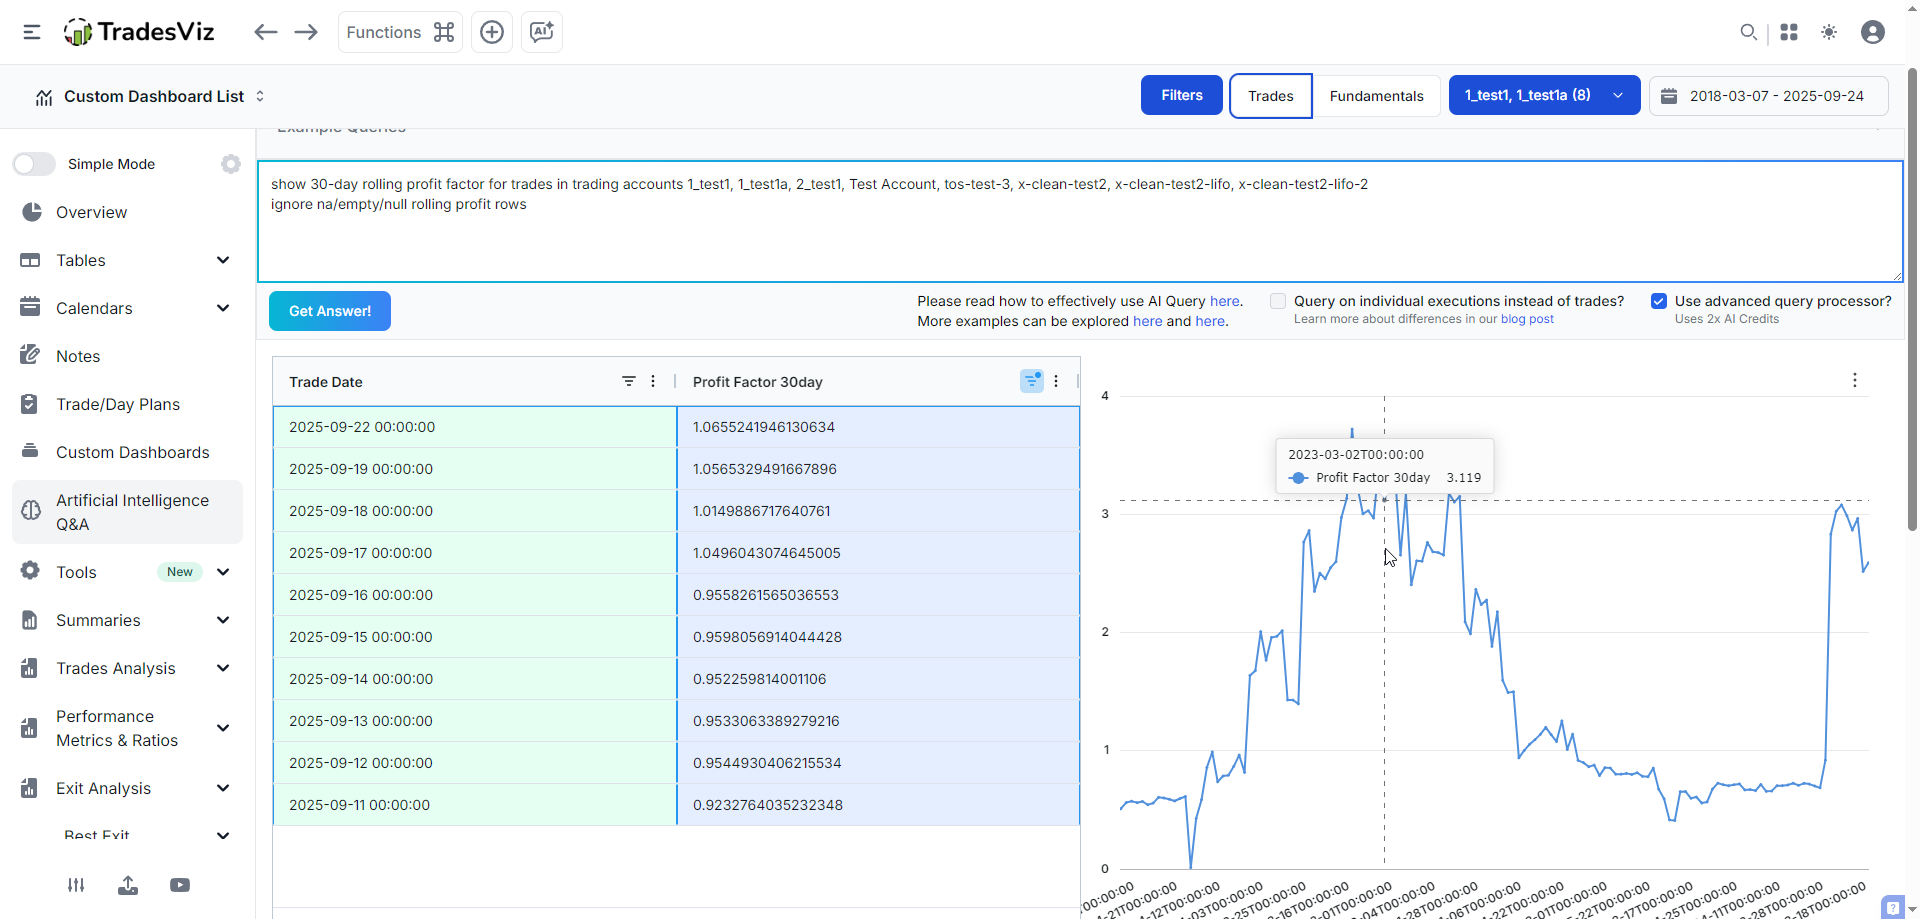Open Profit Factor 30day column options menu
The image size is (1920, 919).
pos(1056,381)
